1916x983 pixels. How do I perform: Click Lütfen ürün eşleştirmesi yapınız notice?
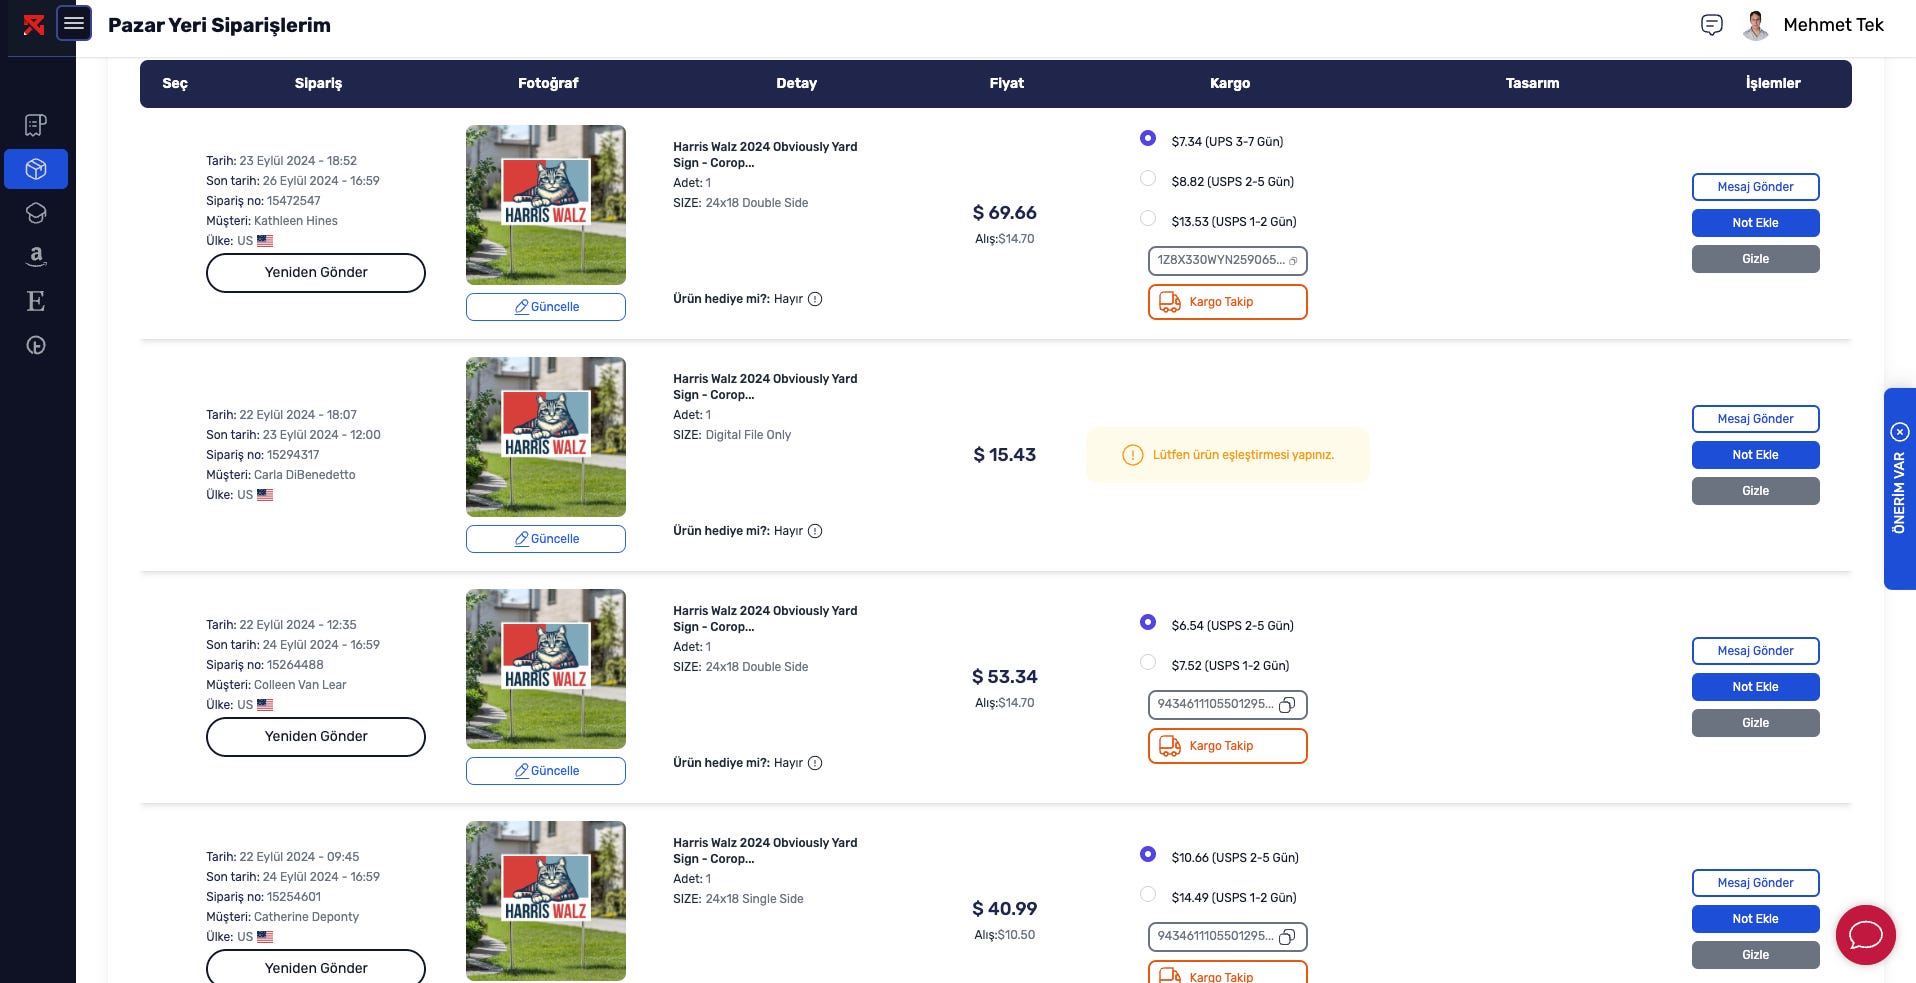pyautogui.click(x=1228, y=455)
